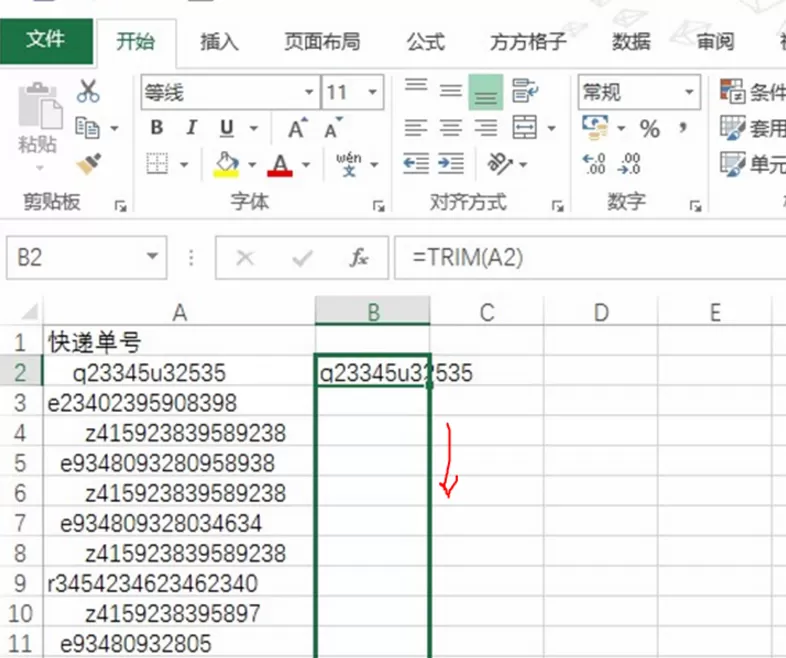Image resolution: width=786 pixels, height=658 pixels.
Task: Click the select-all corner triangle
Action: click(x=29, y=312)
